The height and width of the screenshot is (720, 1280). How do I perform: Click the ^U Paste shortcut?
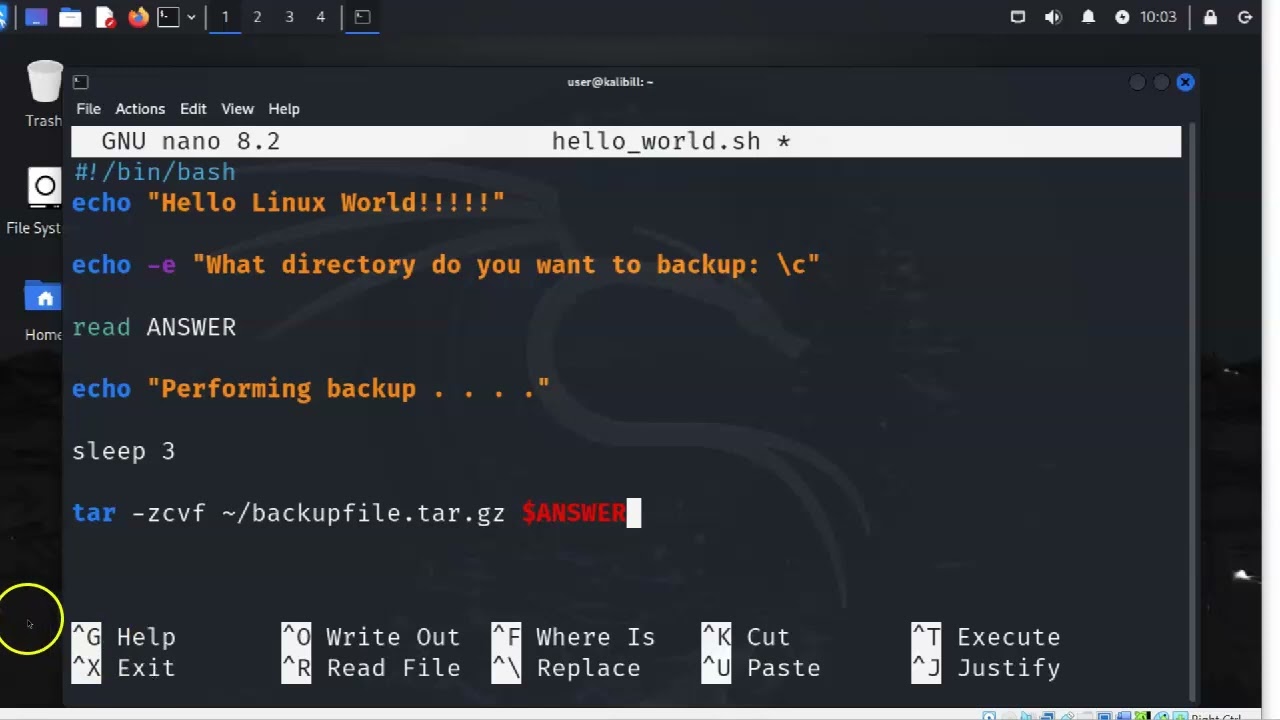(761, 668)
